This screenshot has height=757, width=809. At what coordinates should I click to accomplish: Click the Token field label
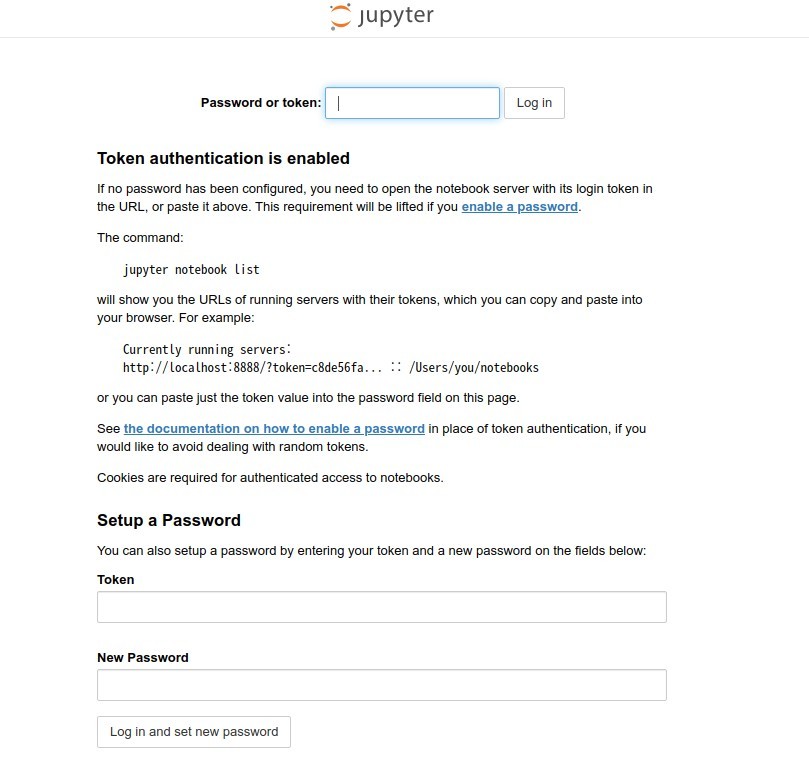(x=116, y=579)
